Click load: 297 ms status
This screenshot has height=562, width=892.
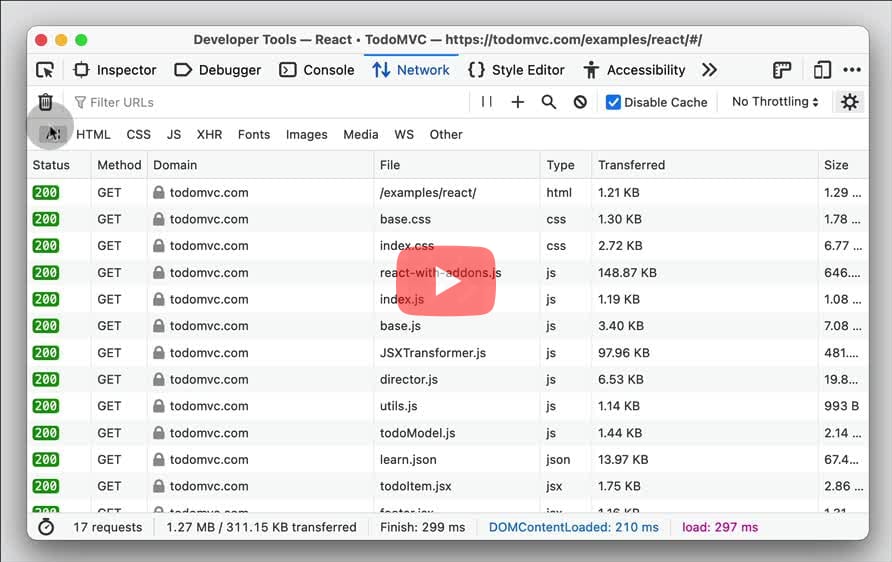[720, 527]
